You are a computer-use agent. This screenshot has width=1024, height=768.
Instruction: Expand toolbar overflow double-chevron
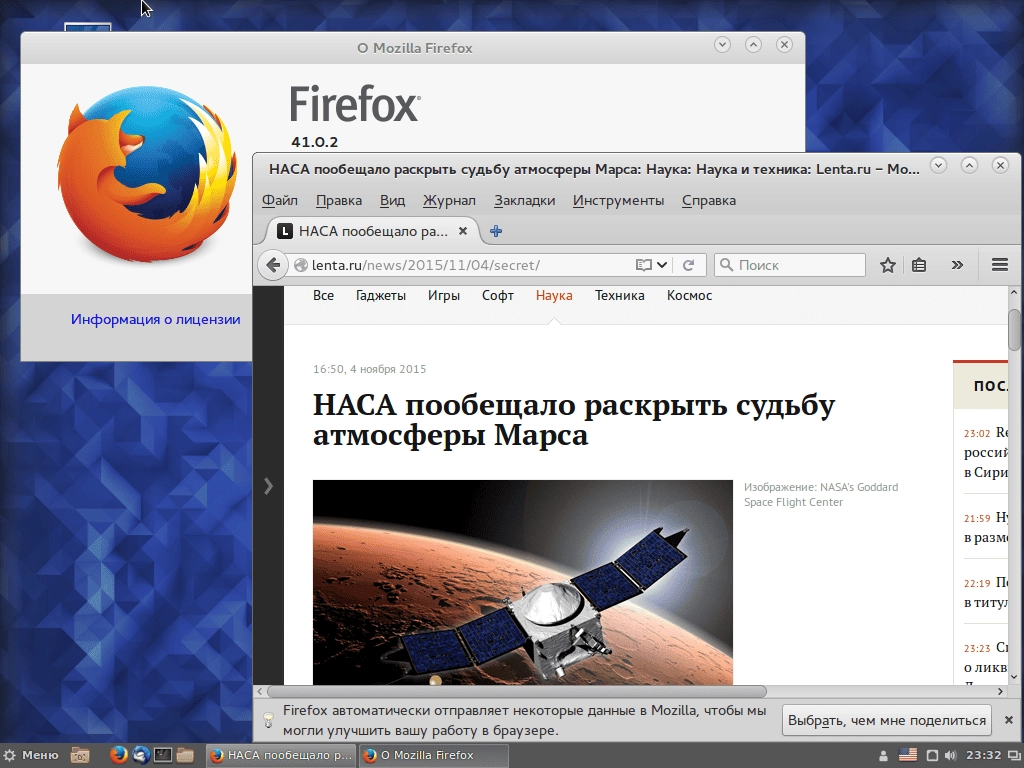957,264
